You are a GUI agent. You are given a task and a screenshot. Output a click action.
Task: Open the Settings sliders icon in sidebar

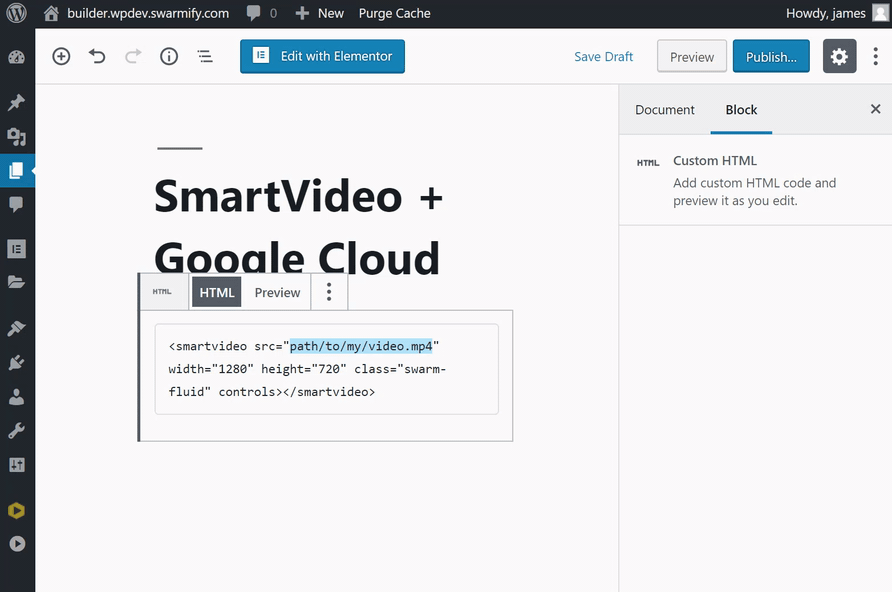16,465
